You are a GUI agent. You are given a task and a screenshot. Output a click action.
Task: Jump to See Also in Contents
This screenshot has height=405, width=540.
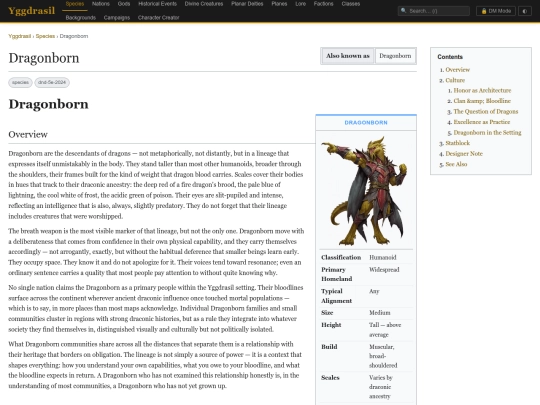(456, 164)
